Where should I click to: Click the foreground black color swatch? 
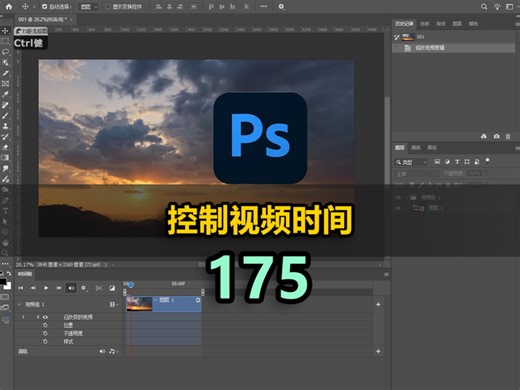coord(3,282)
